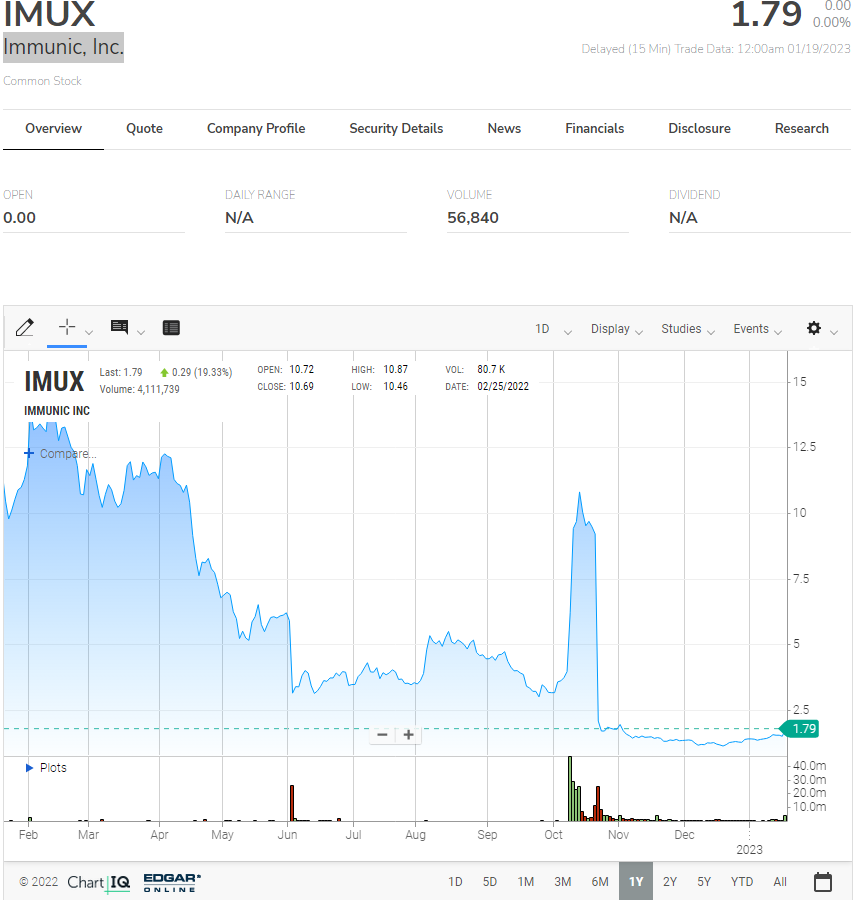Open the Display menu
This screenshot has height=900, width=866.
click(617, 329)
